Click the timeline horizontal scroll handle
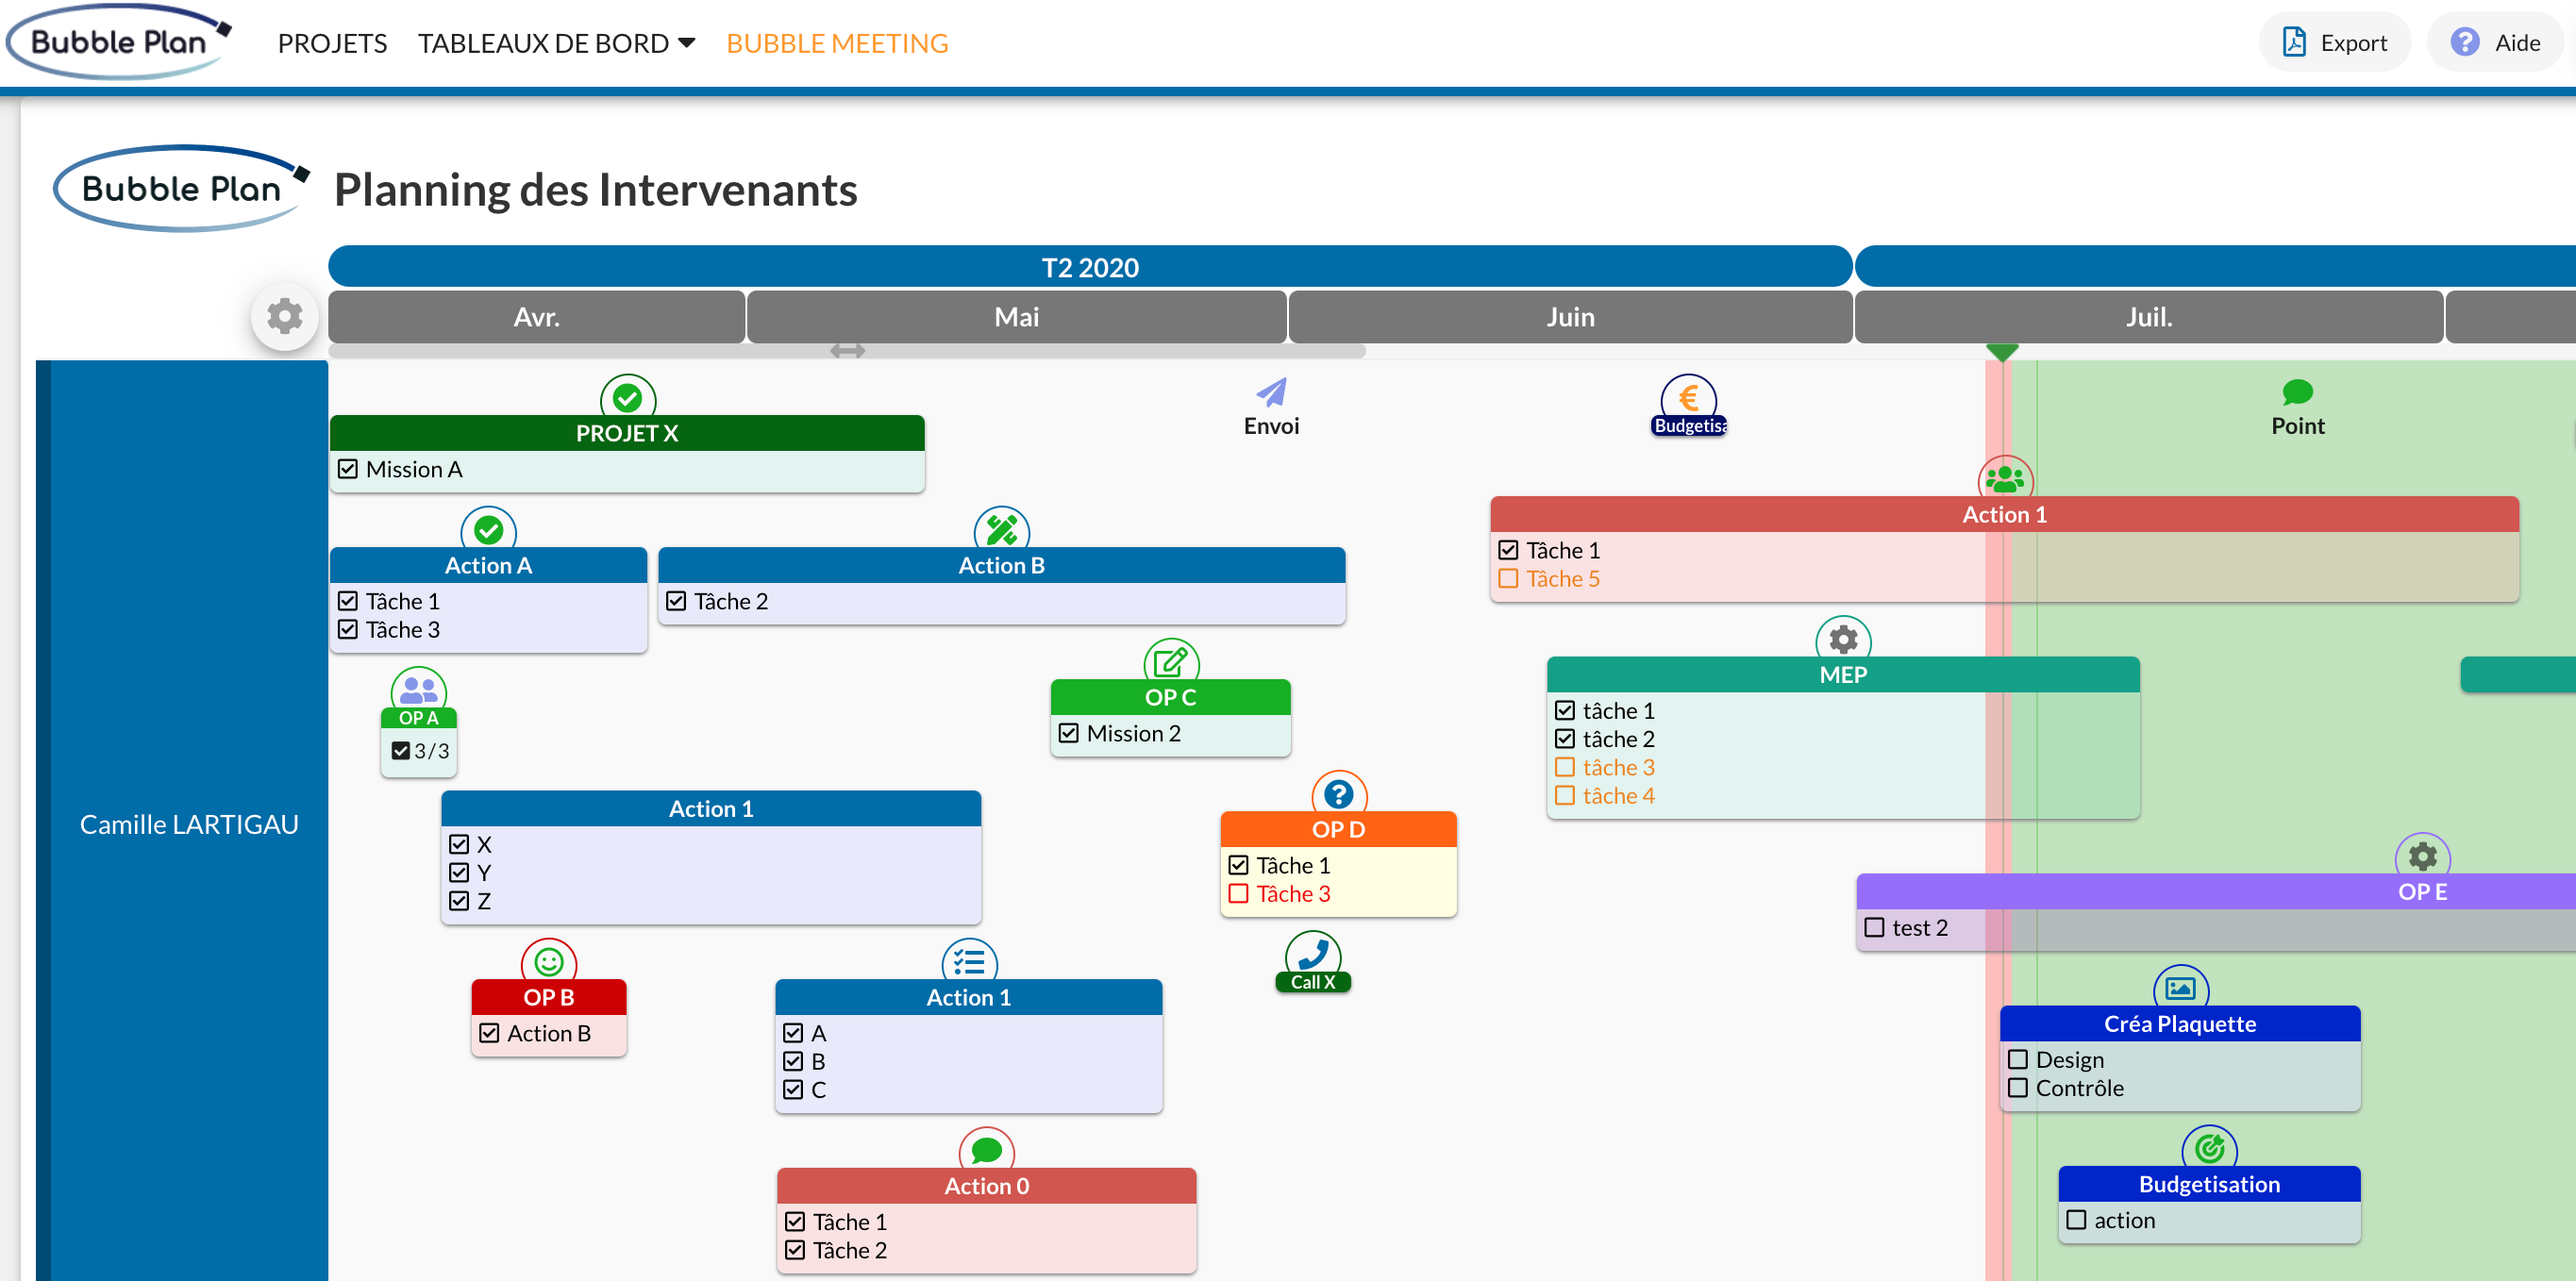 point(847,351)
